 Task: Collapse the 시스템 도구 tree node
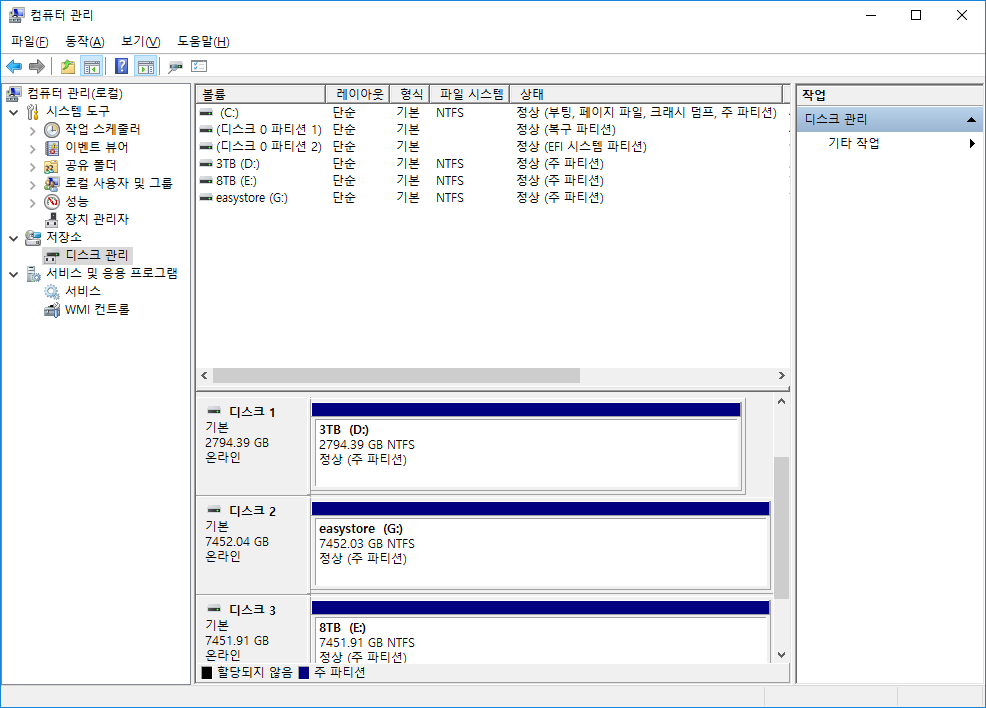click(x=13, y=113)
